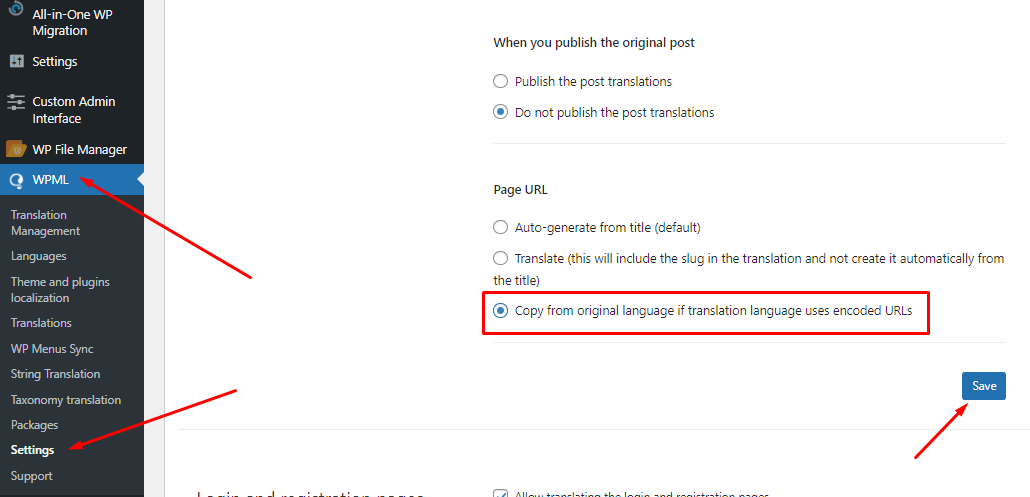This screenshot has width=1030, height=497.
Task: Open Custom Admin Interface menu
Action: [x=72, y=110]
